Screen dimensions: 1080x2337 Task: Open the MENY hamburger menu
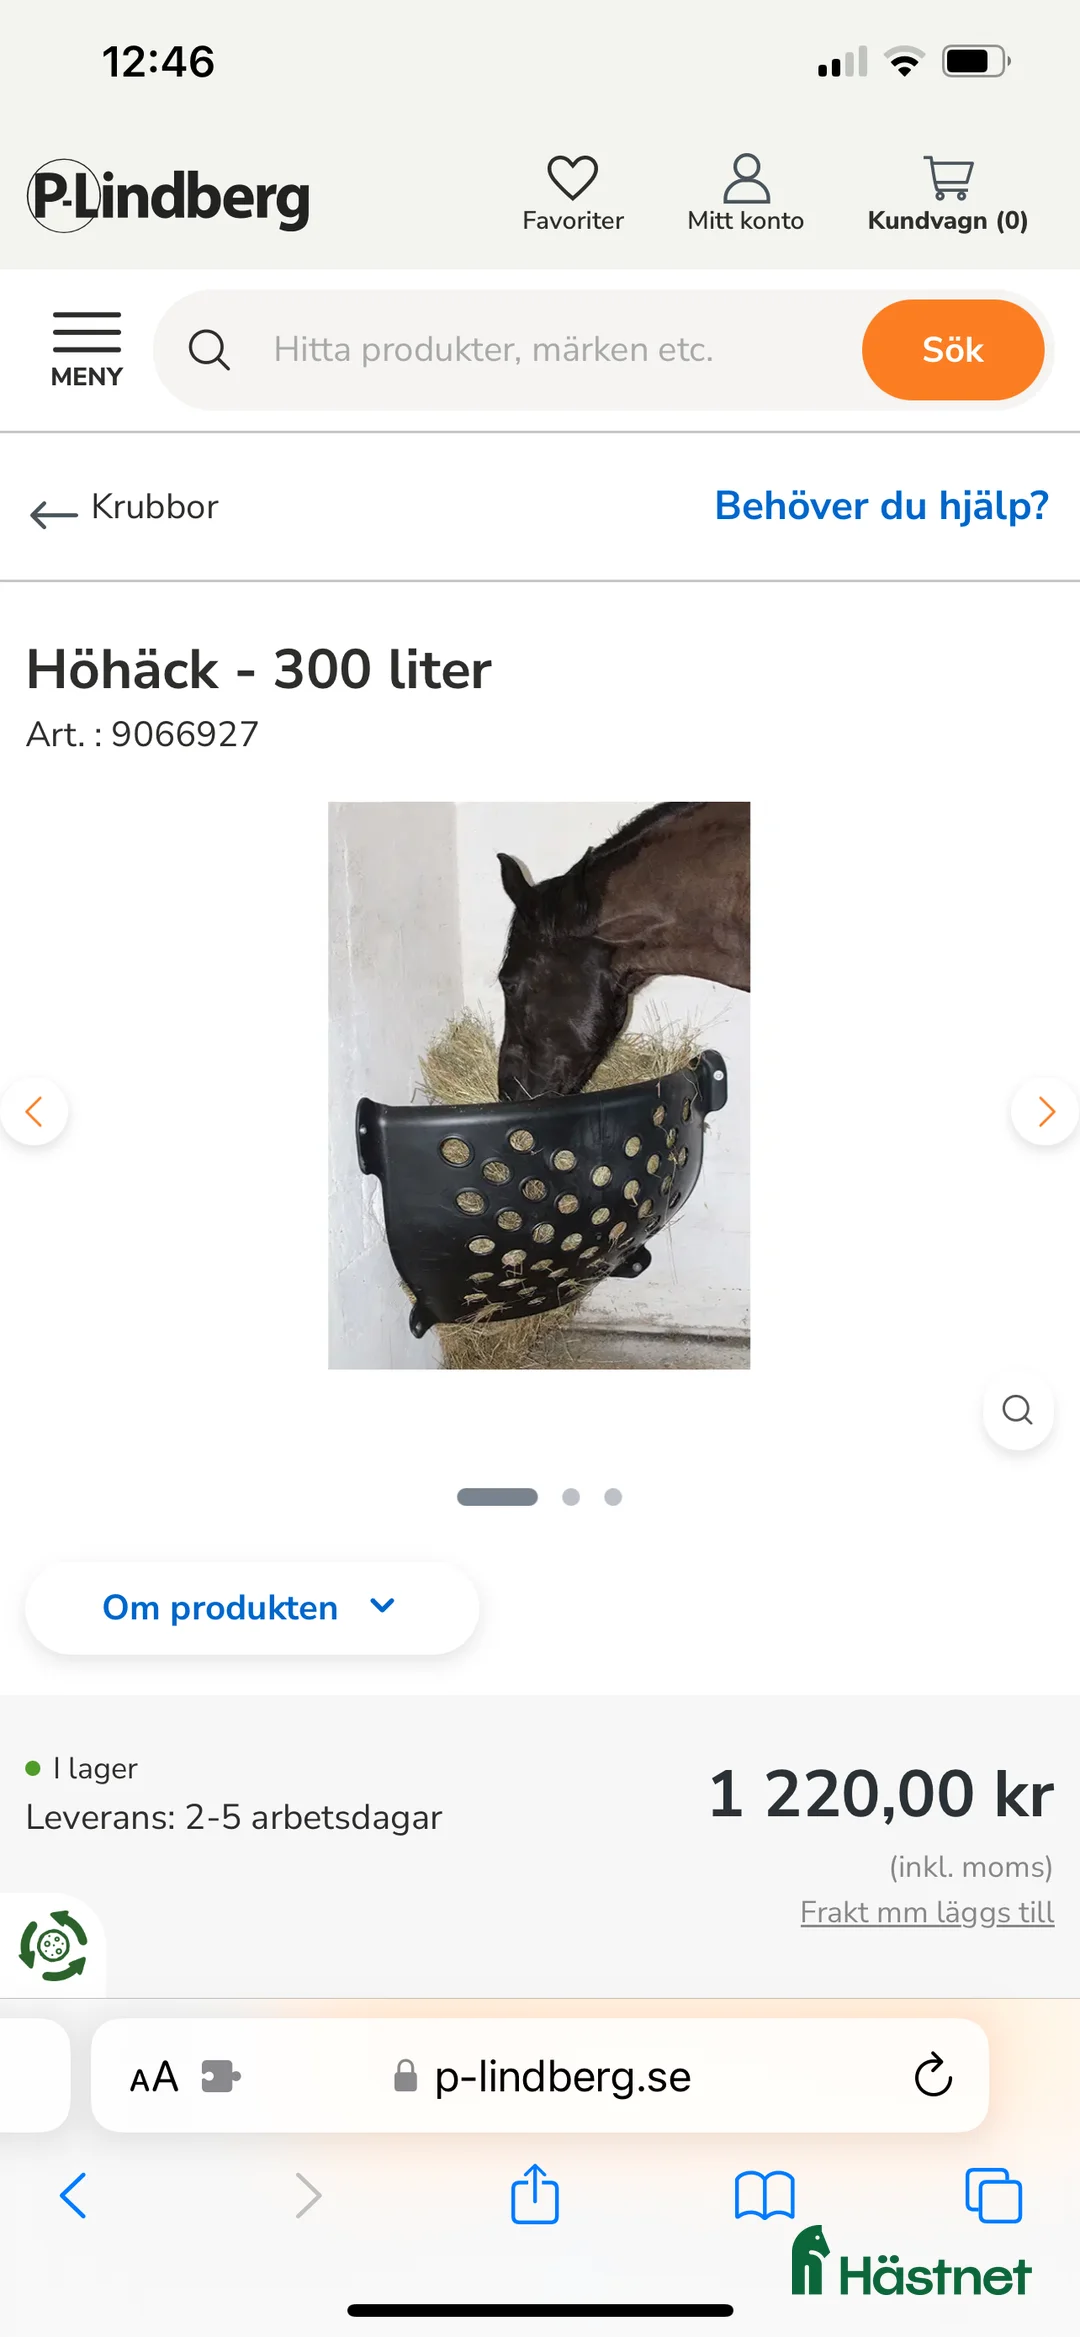pos(87,350)
